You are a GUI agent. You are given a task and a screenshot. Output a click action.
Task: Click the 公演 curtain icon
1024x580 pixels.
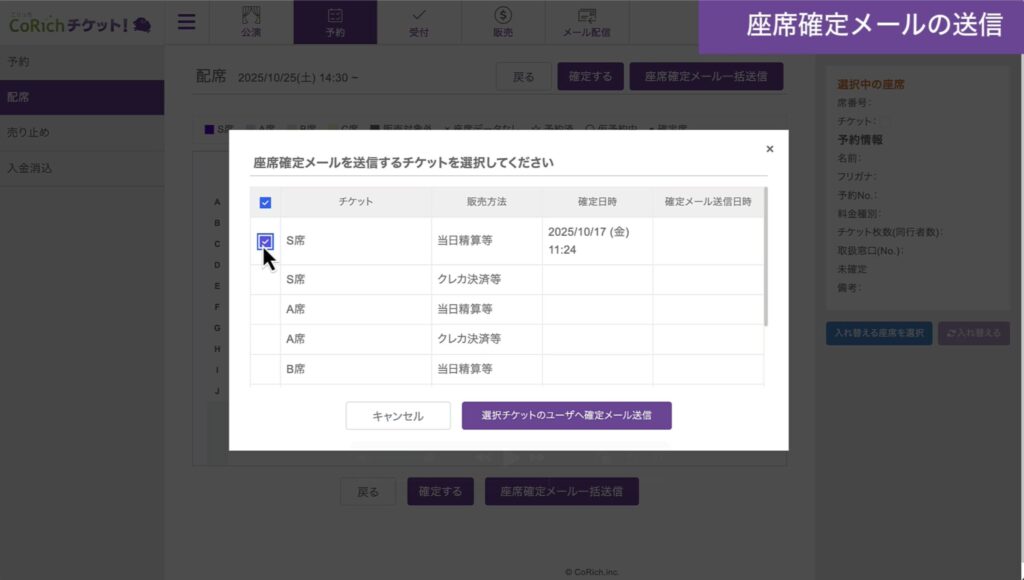tap(251, 16)
